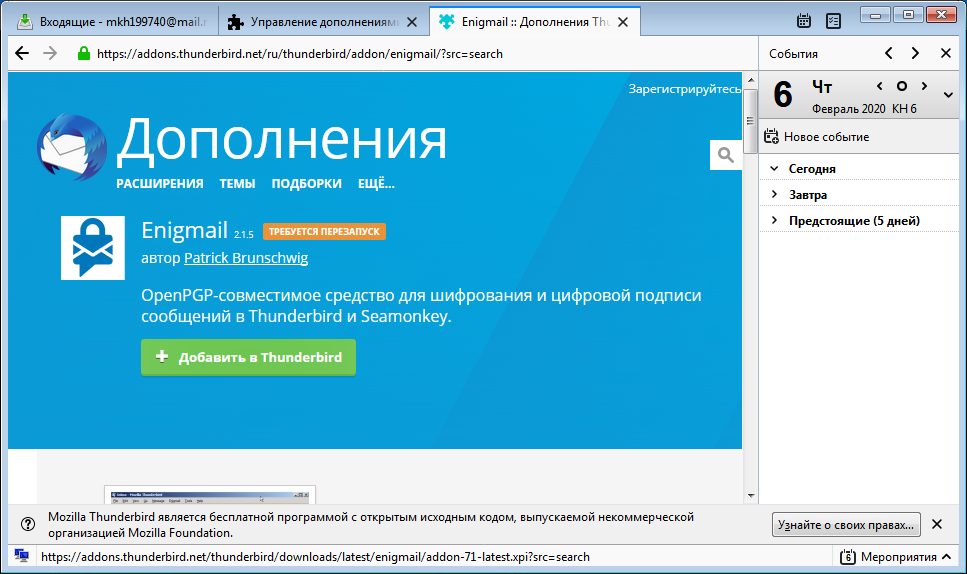Jump to today using circle button
This screenshot has height=574, width=967.
(902, 86)
